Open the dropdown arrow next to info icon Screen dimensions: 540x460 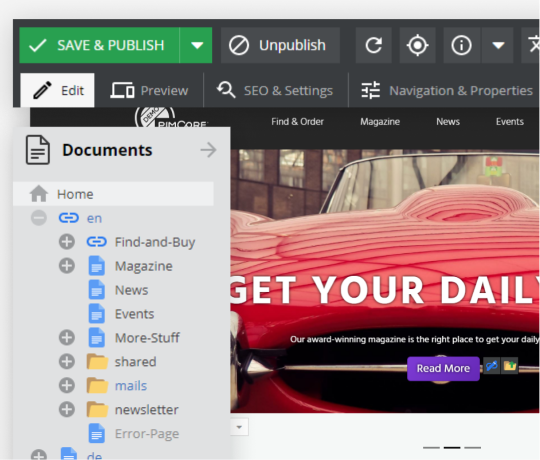[498, 45]
